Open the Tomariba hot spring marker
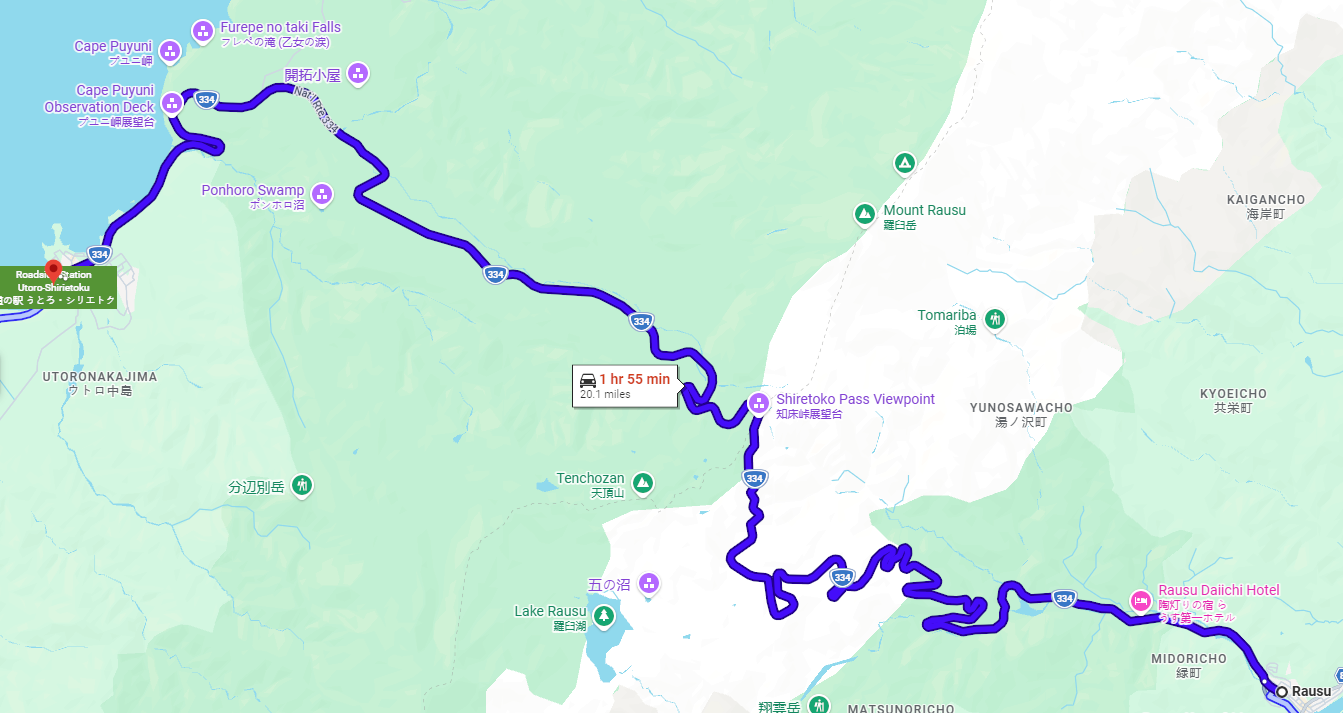The width and height of the screenshot is (1343, 713). pos(995,319)
